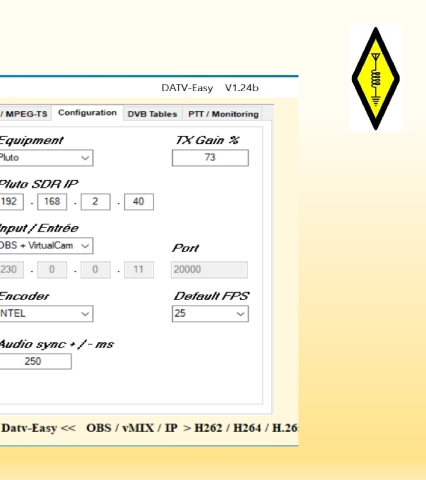Click the DATV-Easy V1.24b title bar
The height and width of the screenshot is (480, 426).
pos(149,88)
